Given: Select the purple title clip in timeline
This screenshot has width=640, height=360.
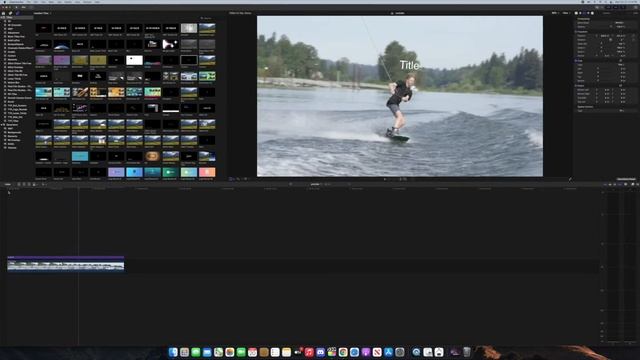Looking at the screenshot, I should pos(66,258).
